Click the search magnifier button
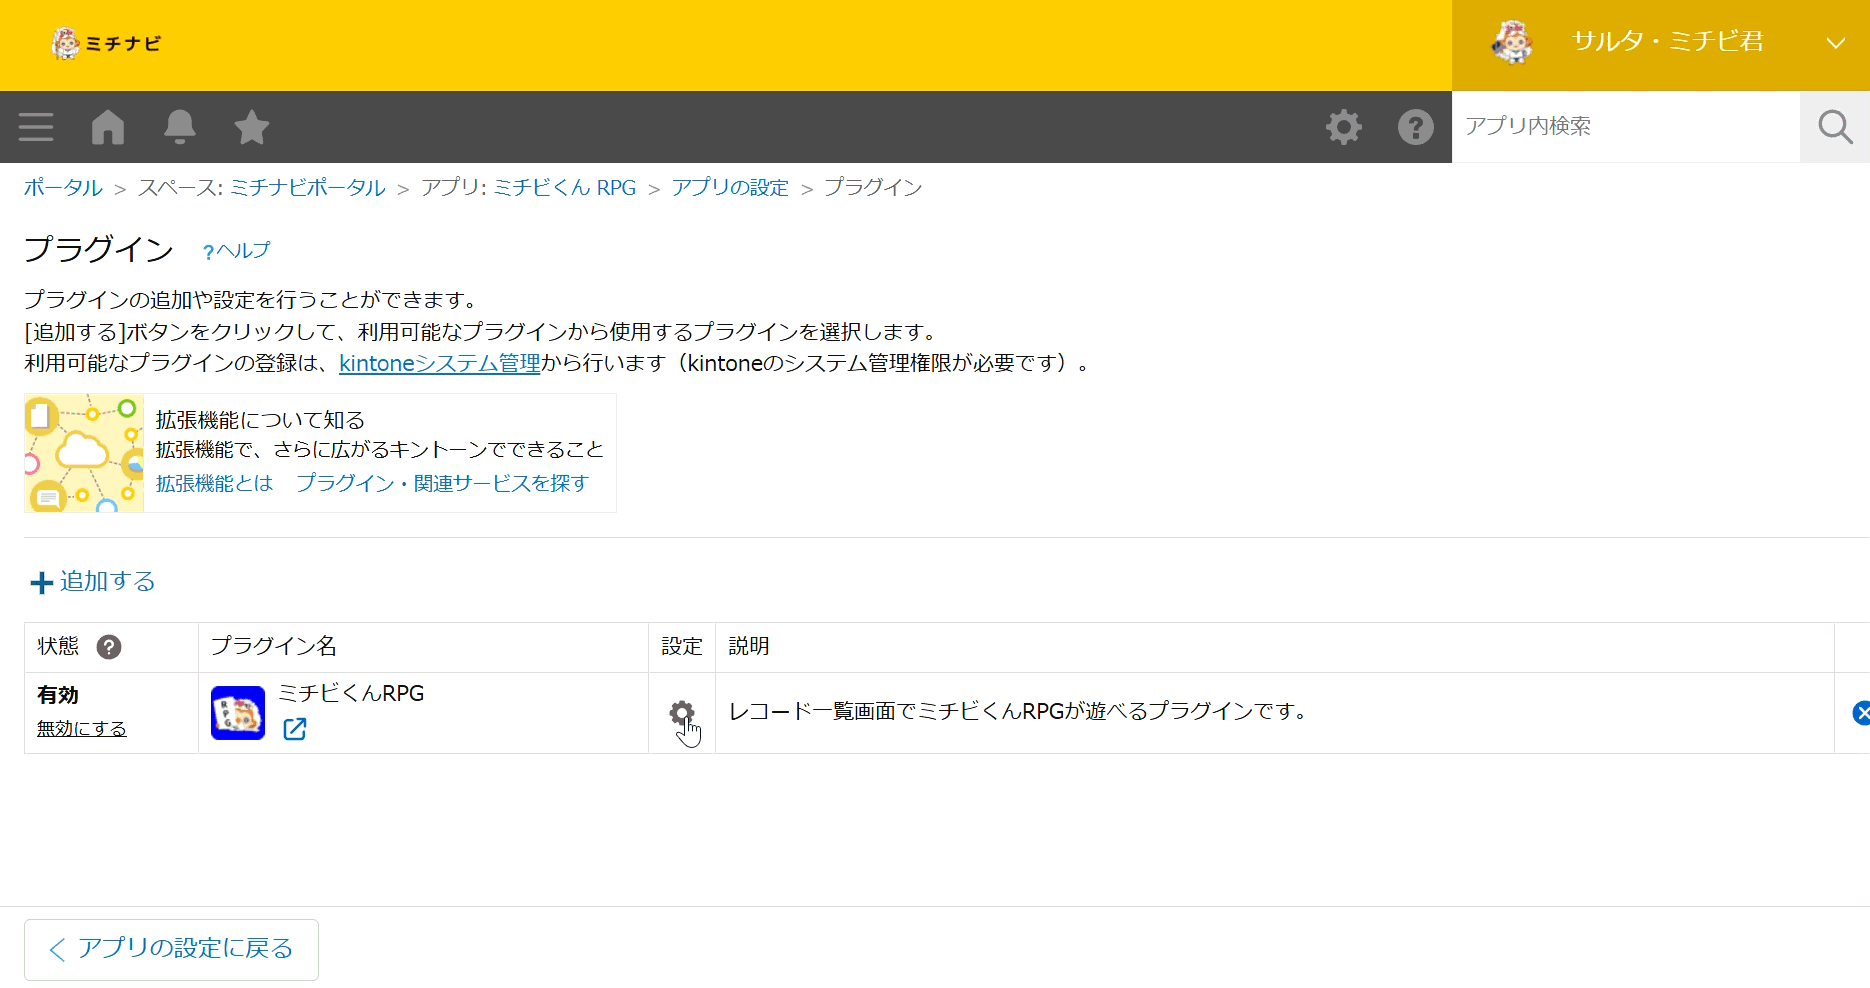This screenshot has height=988, width=1870. coord(1835,127)
